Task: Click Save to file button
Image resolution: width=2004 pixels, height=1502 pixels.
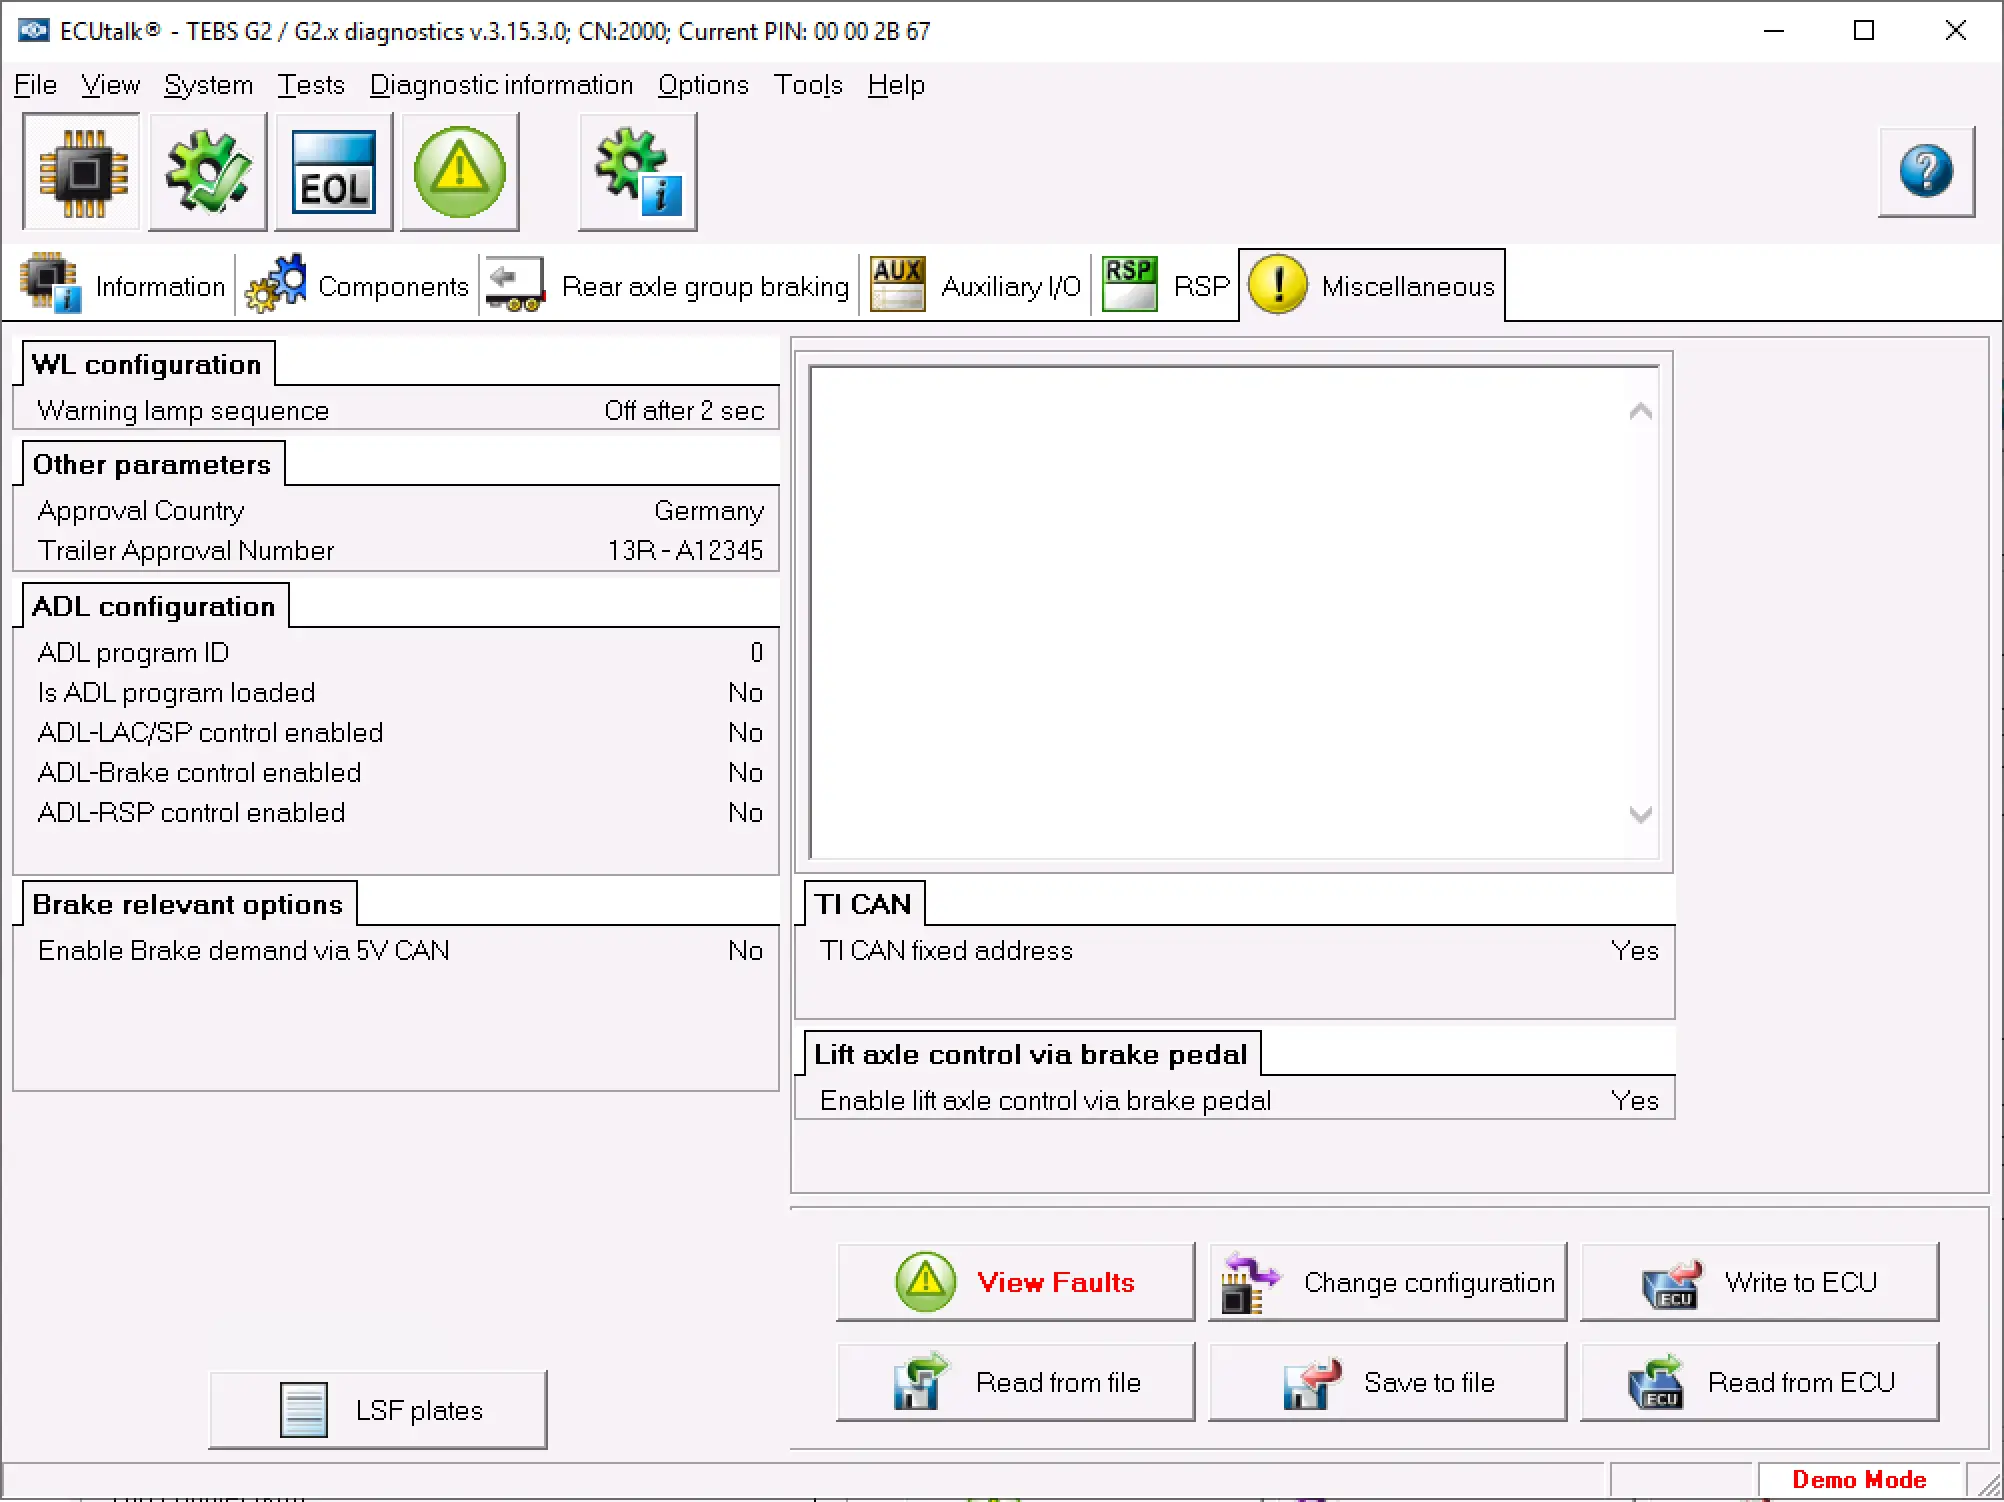Action: coord(1387,1382)
